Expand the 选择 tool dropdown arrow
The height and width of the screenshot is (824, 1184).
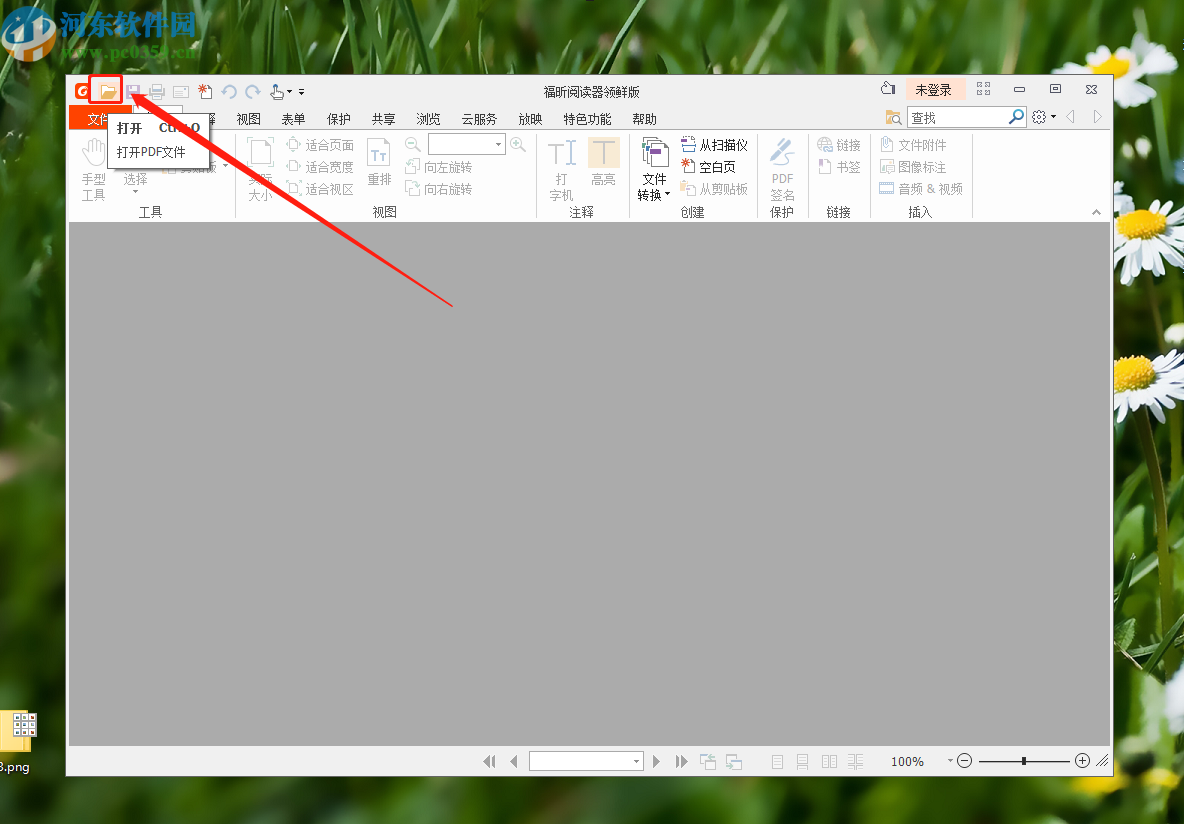coord(136,192)
